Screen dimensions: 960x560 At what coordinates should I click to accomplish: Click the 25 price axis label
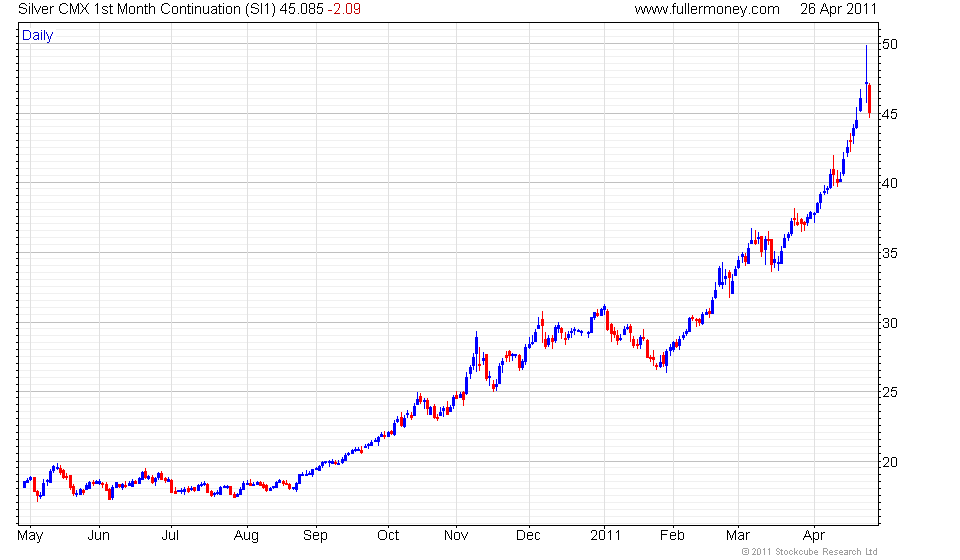(890, 392)
